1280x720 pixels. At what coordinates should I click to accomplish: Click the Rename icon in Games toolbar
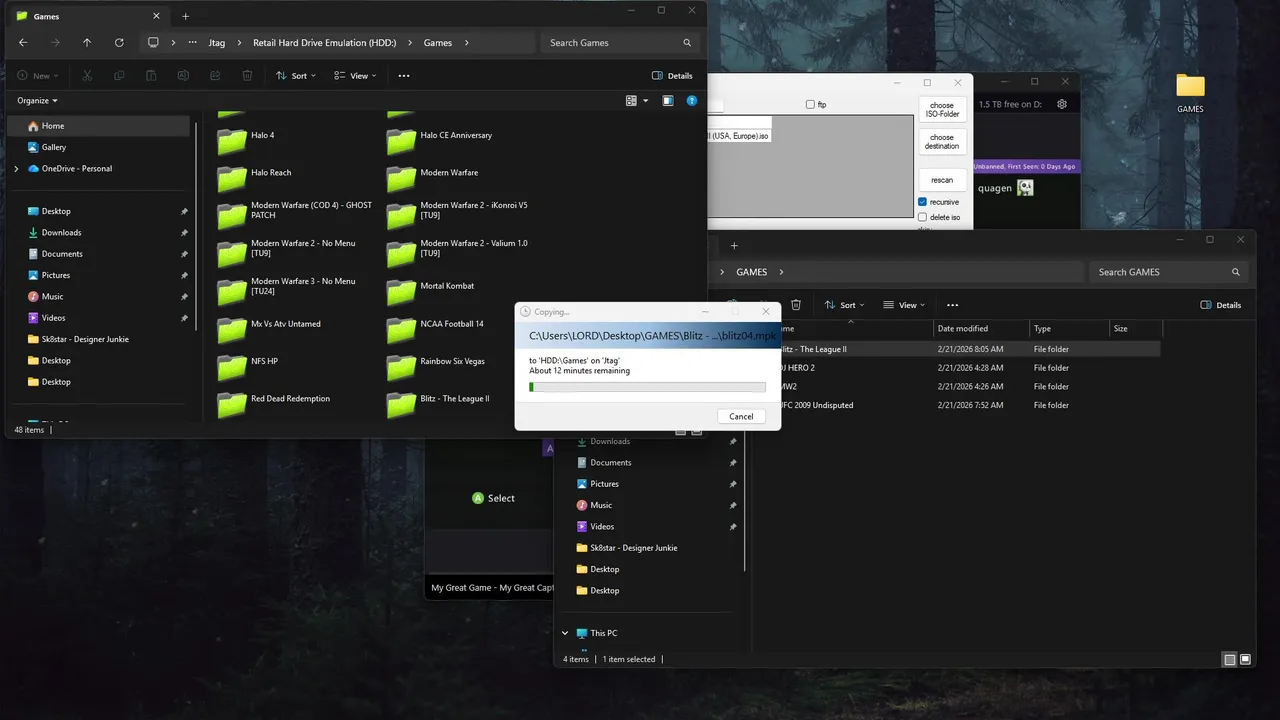tap(183, 76)
